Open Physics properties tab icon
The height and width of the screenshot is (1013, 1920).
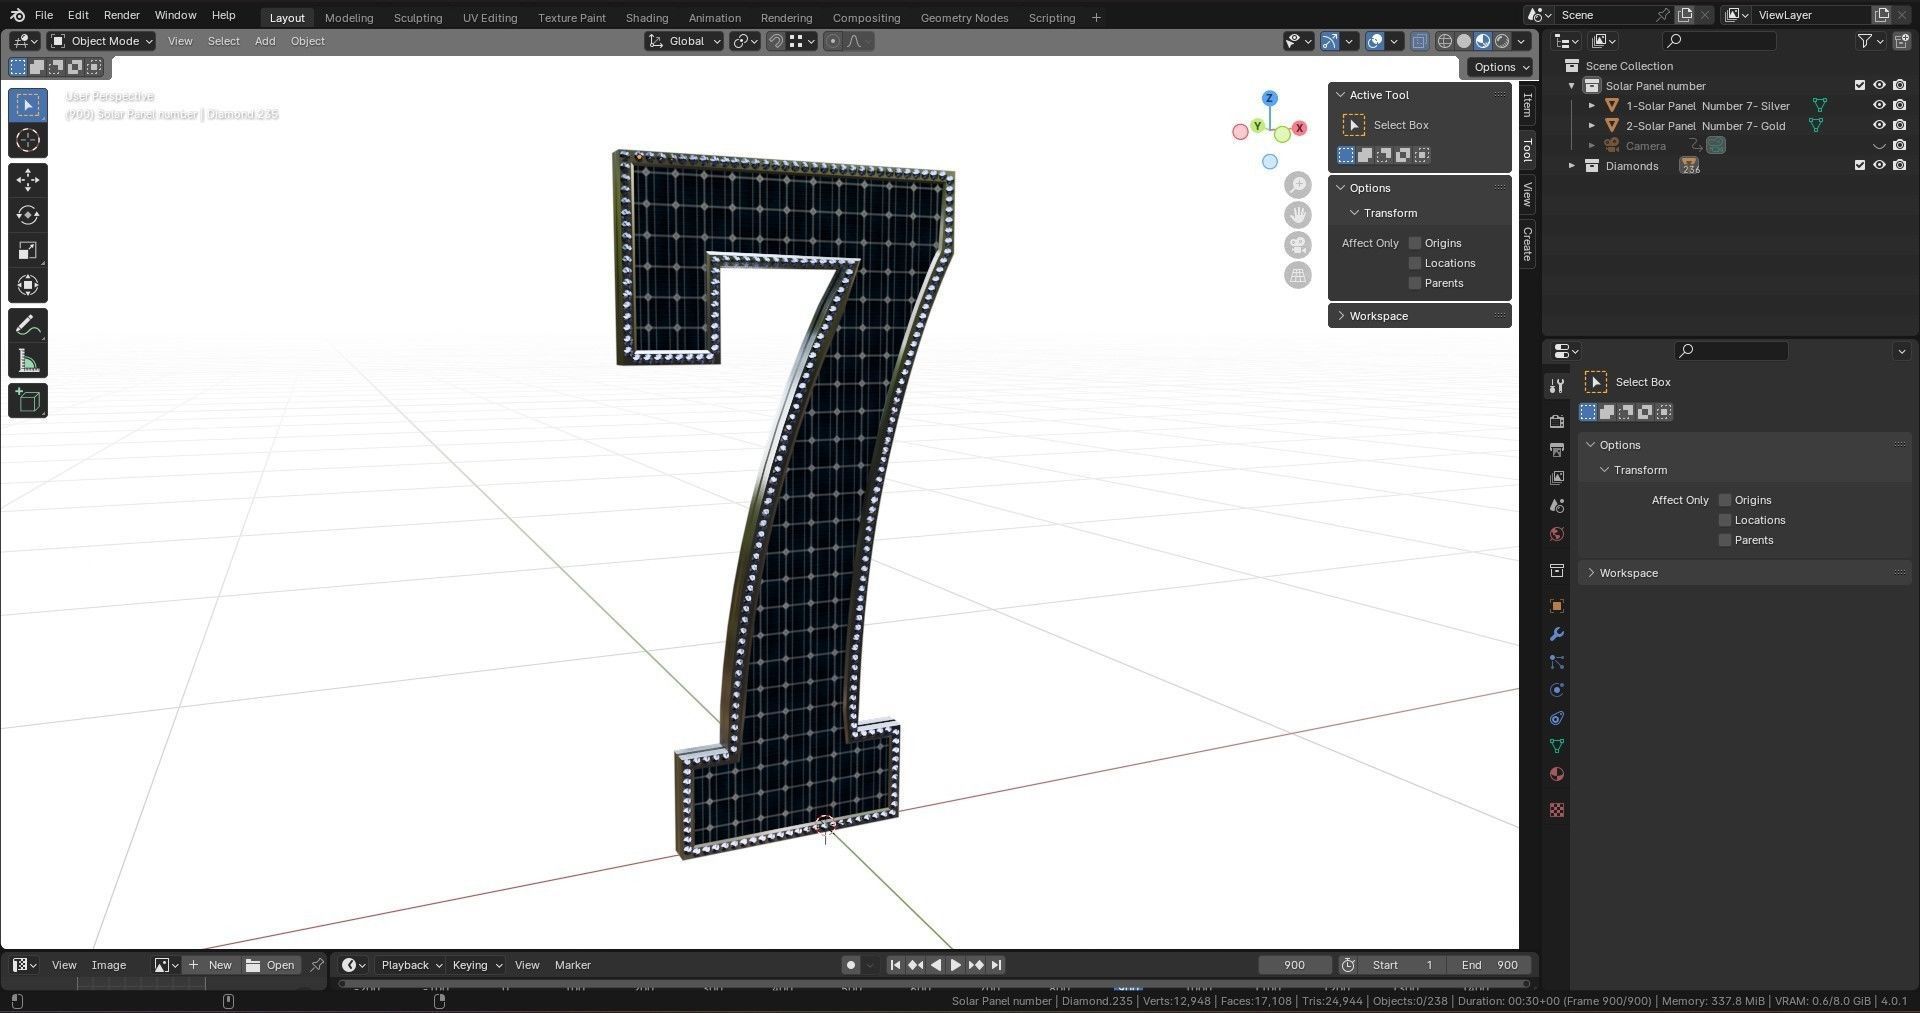pos(1556,690)
